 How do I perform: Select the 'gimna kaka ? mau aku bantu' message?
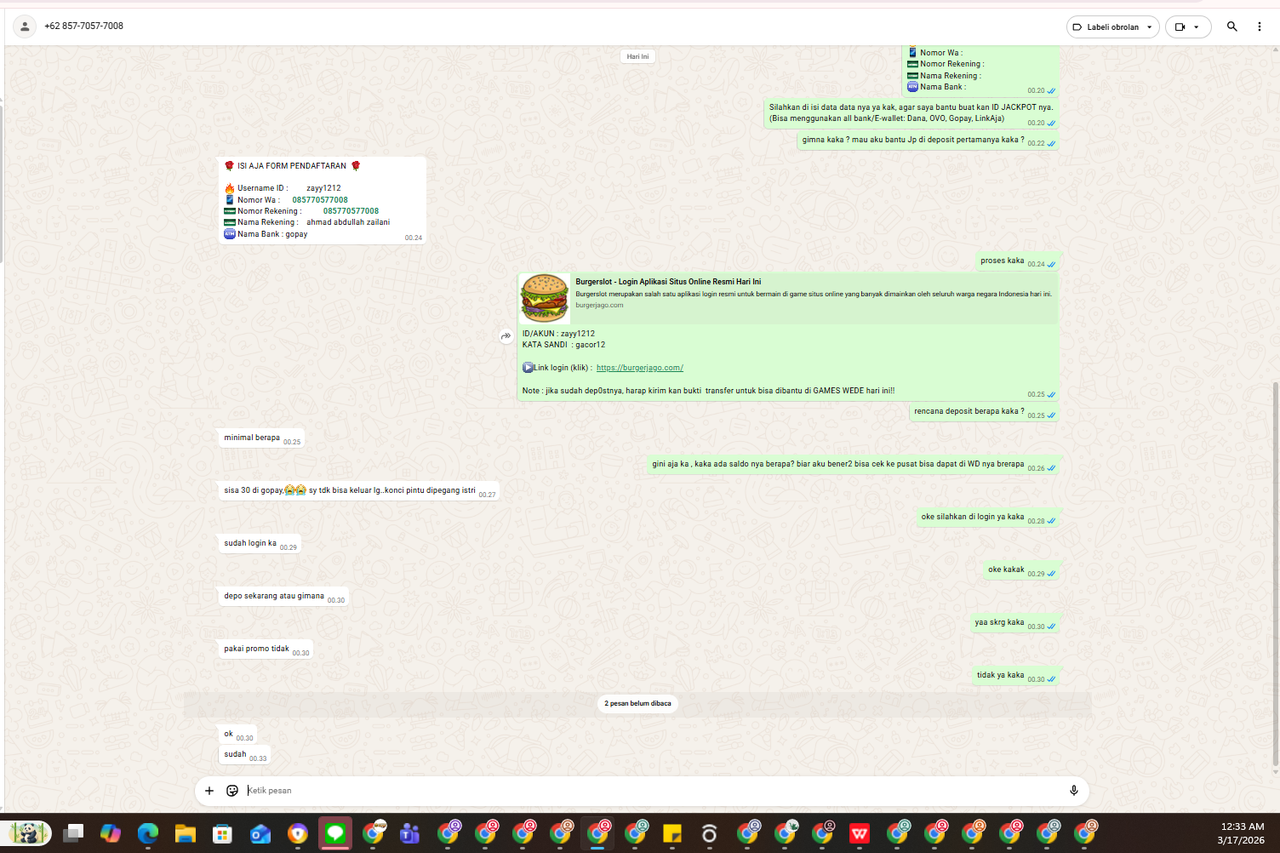[x=929, y=141]
